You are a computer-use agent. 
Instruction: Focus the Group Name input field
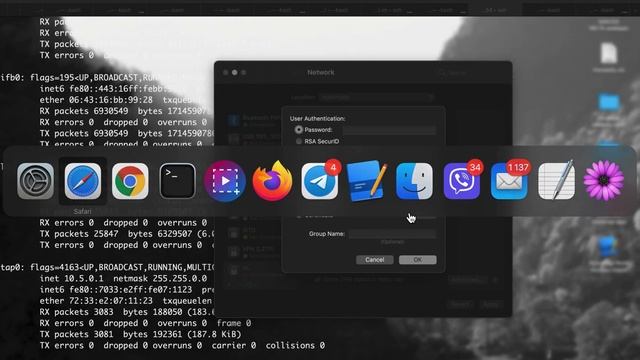(392, 234)
